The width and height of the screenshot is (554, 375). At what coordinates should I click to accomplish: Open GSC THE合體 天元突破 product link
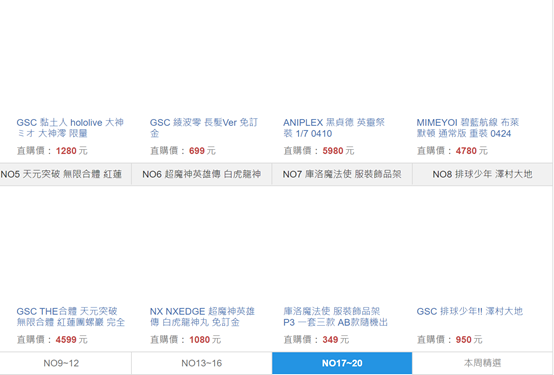[71, 317]
